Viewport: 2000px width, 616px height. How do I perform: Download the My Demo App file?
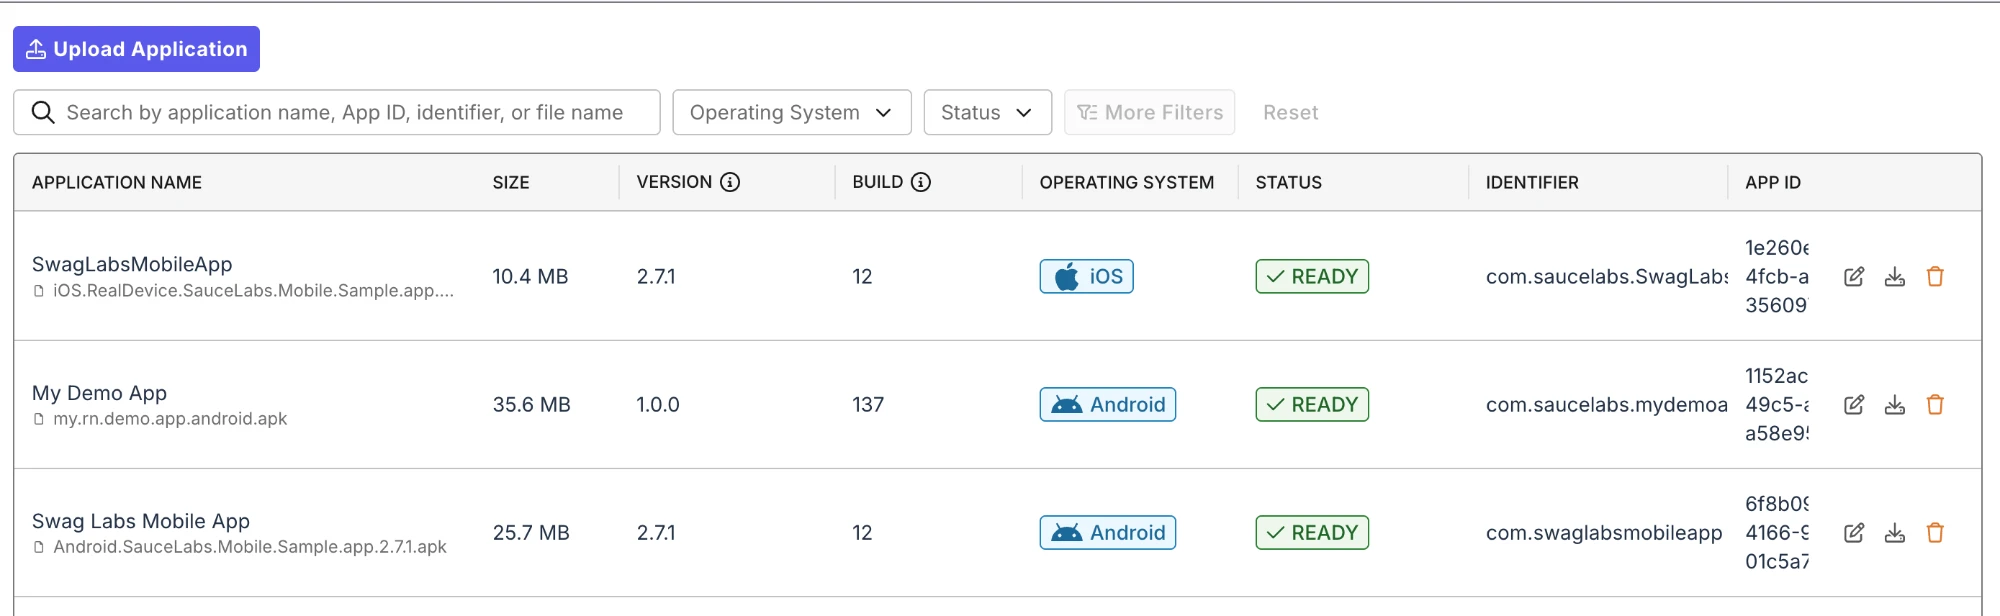(x=1895, y=405)
